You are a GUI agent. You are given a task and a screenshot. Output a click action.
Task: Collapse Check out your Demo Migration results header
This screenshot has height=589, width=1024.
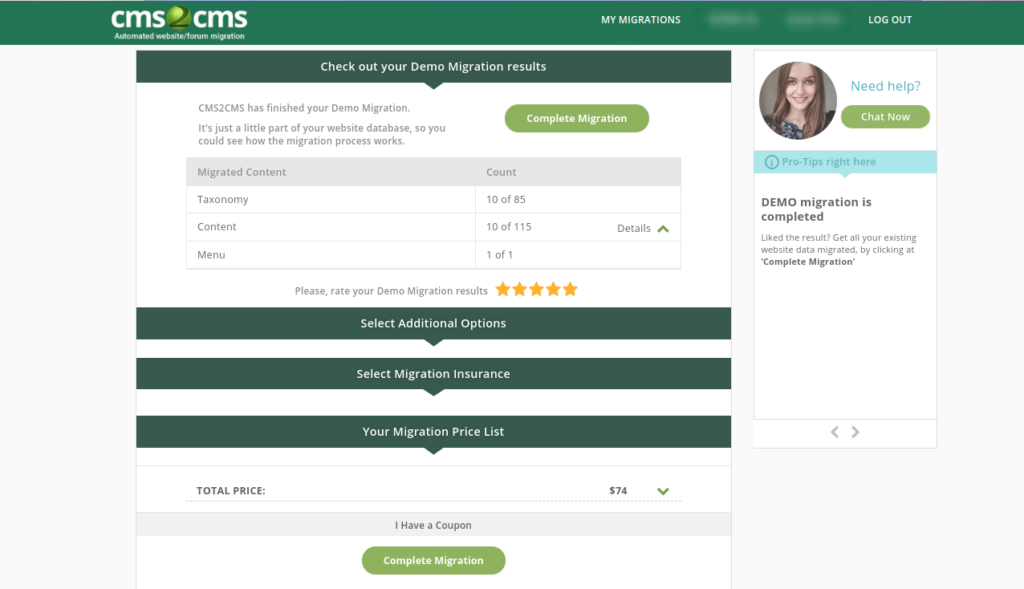pyautogui.click(x=434, y=67)
